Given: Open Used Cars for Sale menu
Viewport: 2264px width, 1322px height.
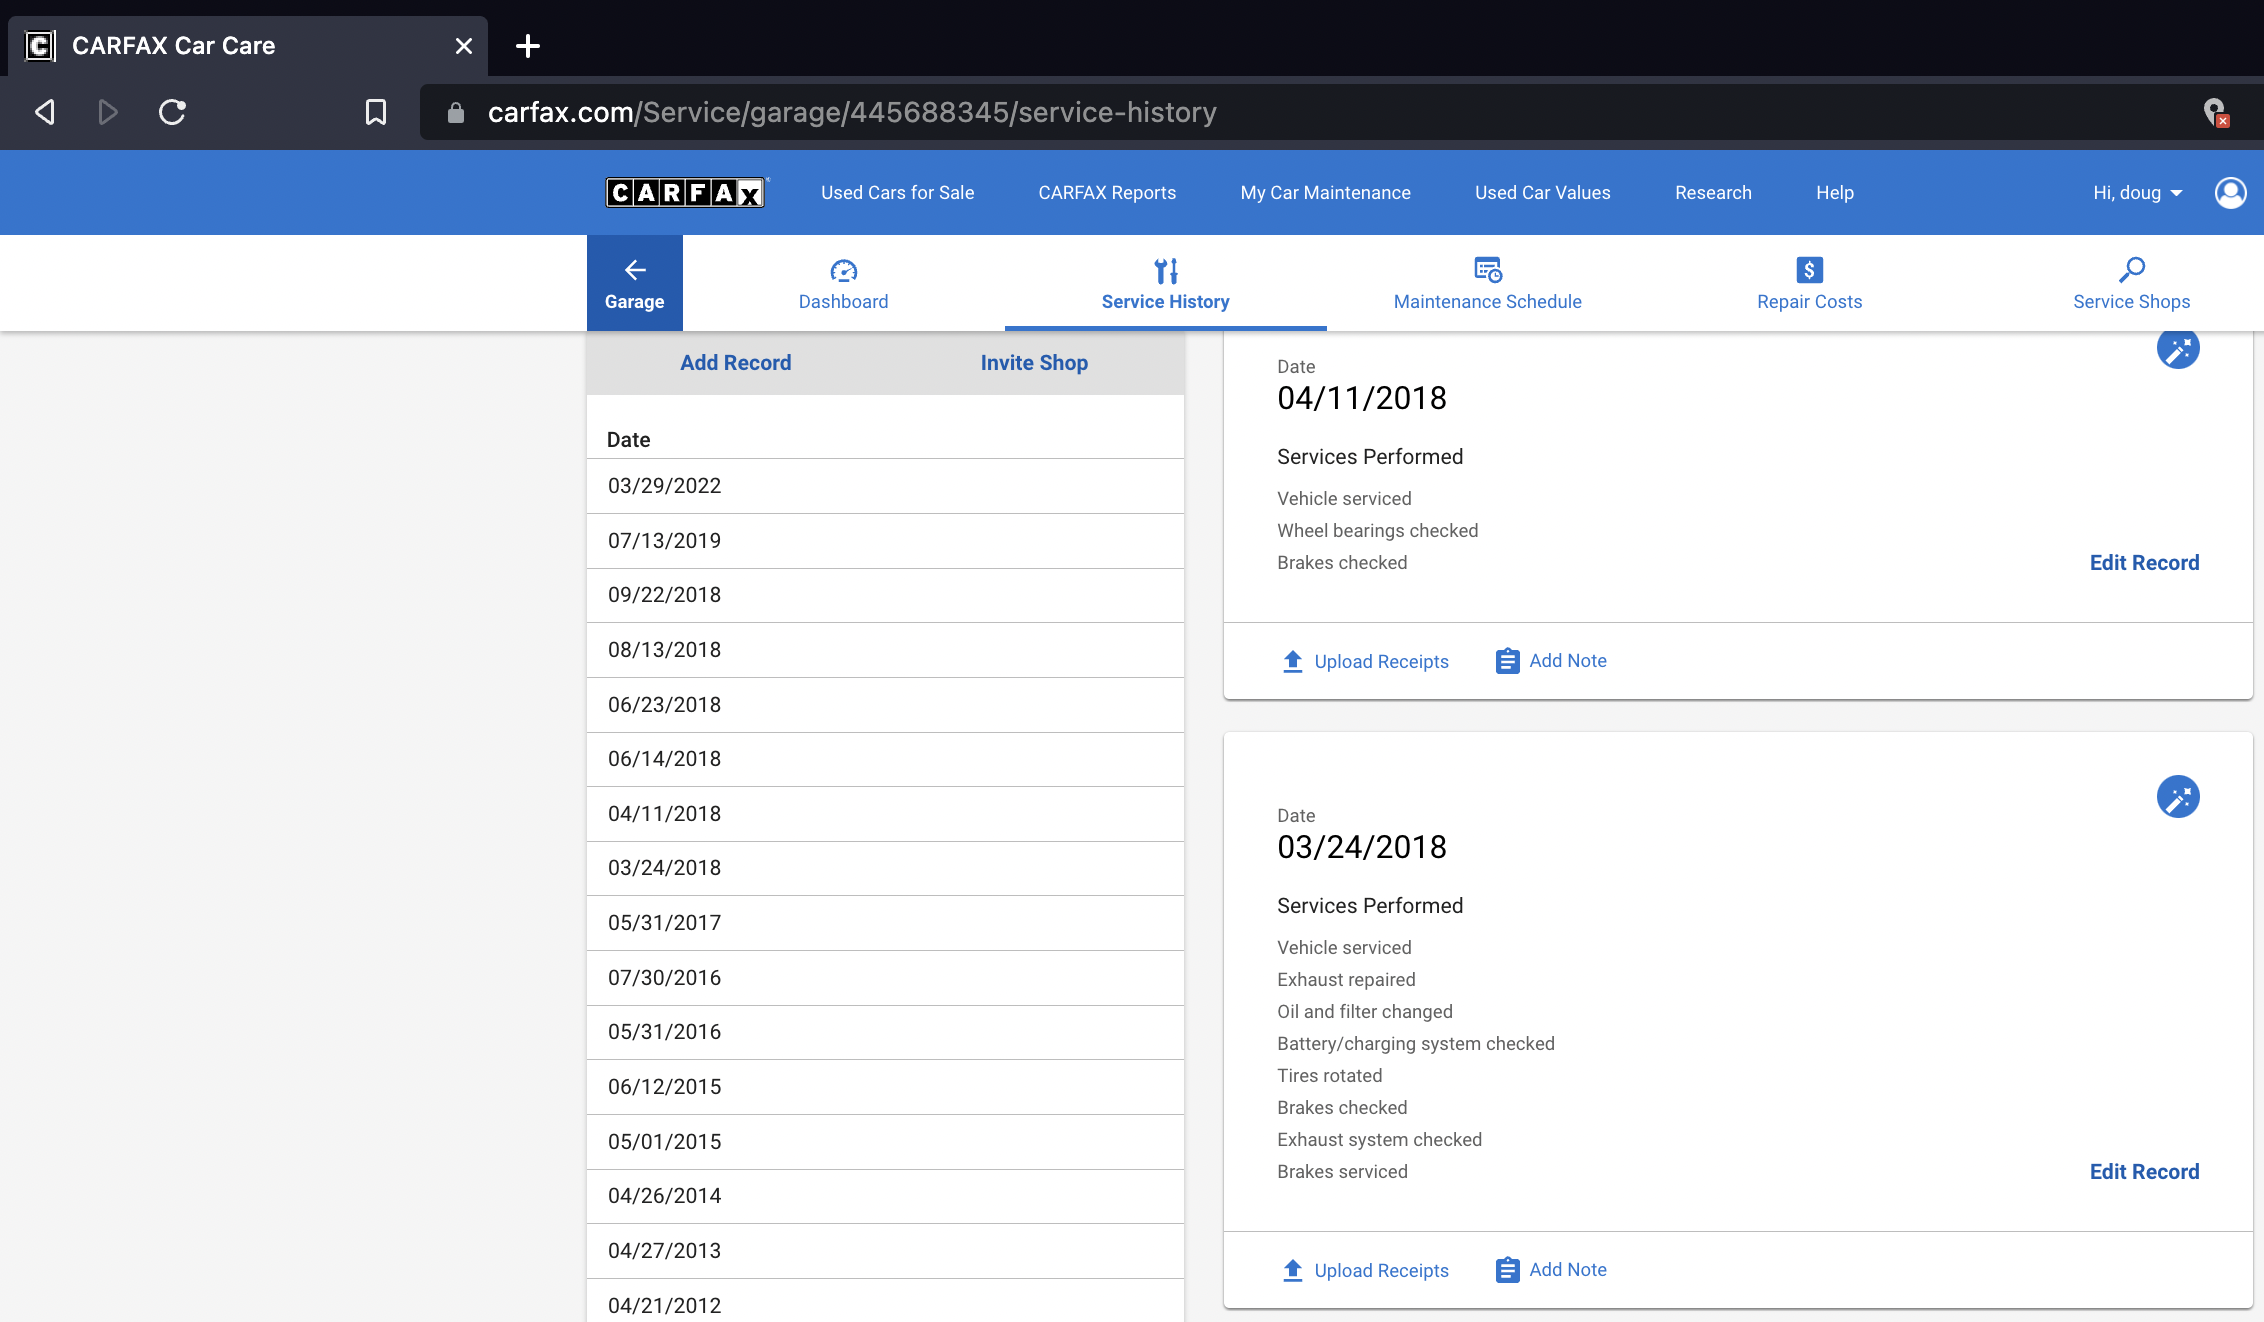Looking at the screenshot, I should pyautogui.click(x=898, y=193).
